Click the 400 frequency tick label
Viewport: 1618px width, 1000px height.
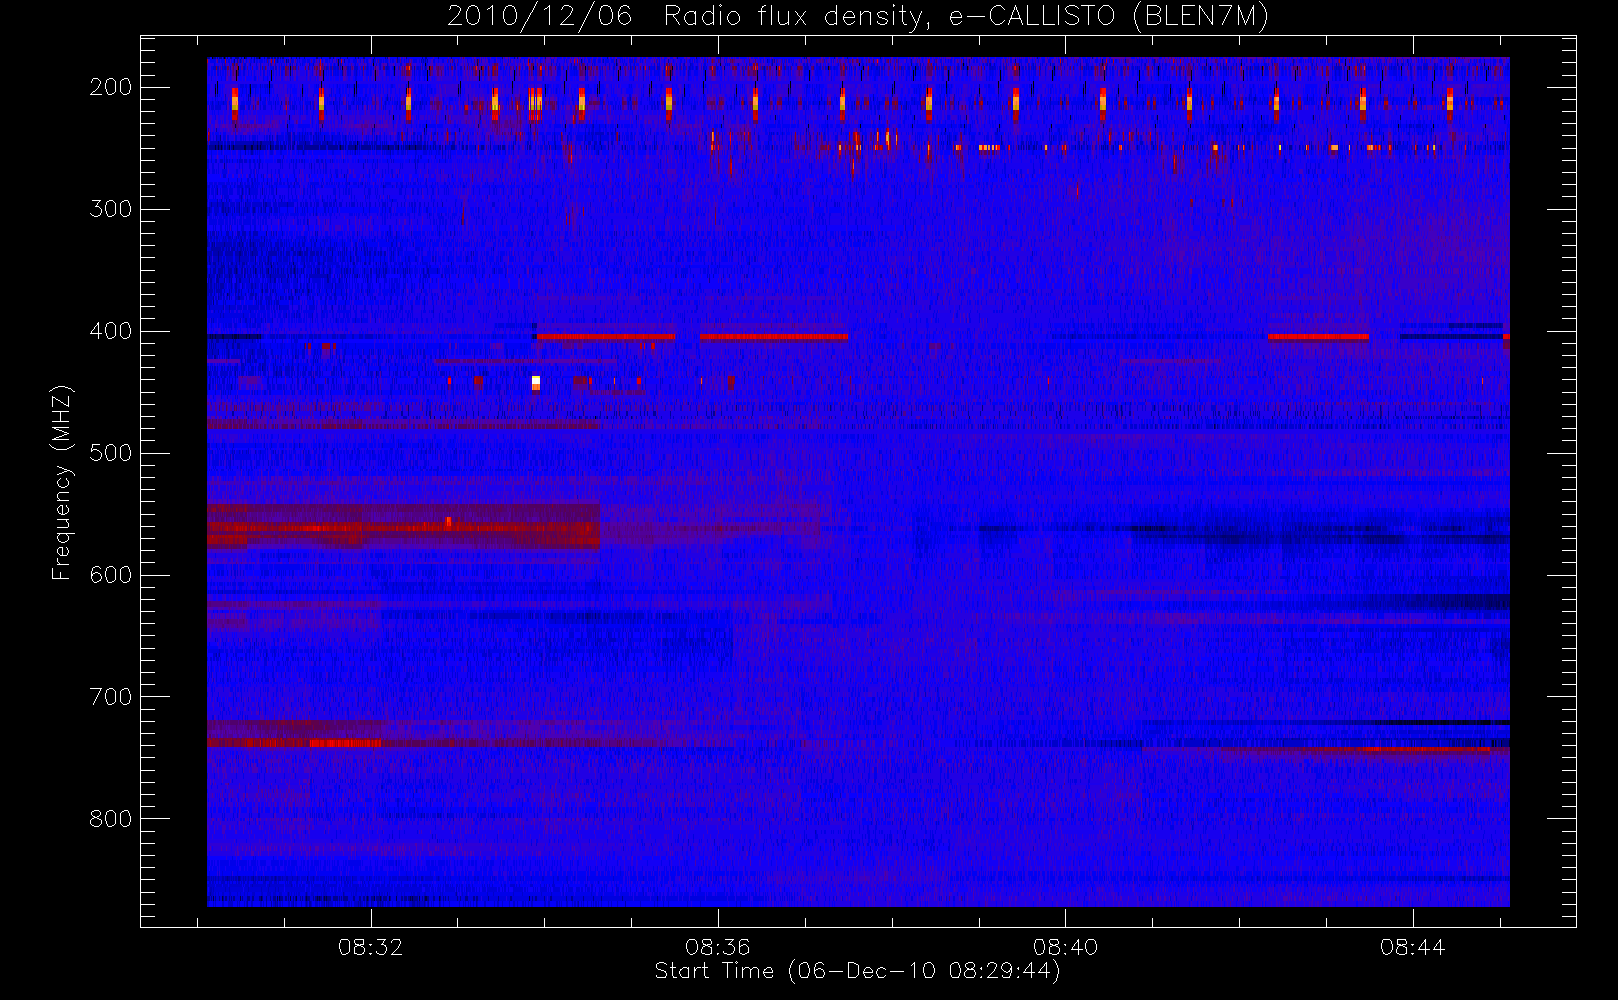pyautogui.click(x=111, y=331)
